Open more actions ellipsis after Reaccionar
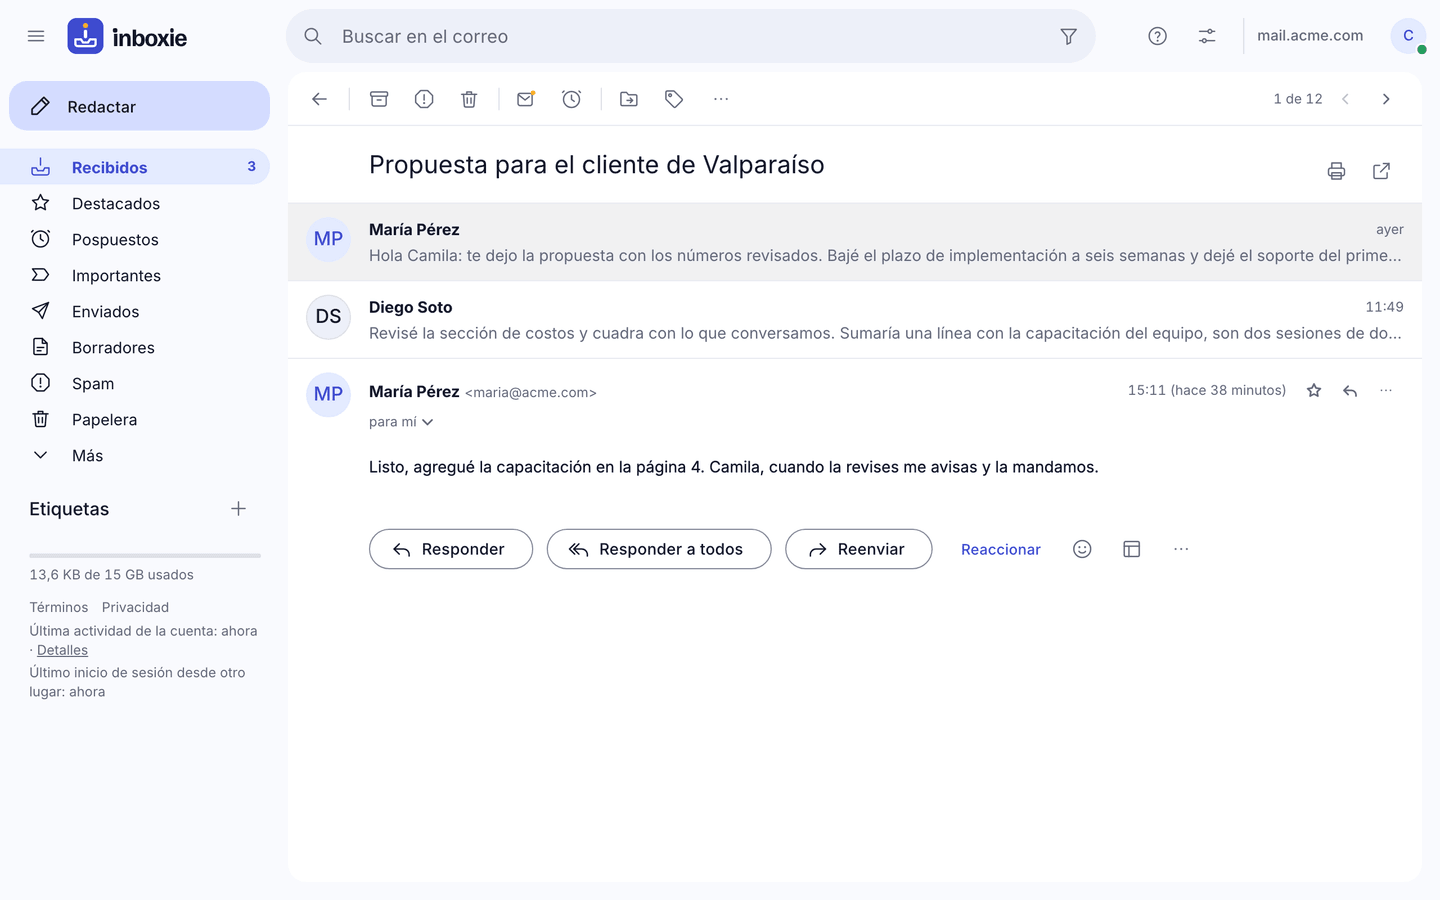The height and width of the screenshot is (900, 1440). tap(1181, 549)
